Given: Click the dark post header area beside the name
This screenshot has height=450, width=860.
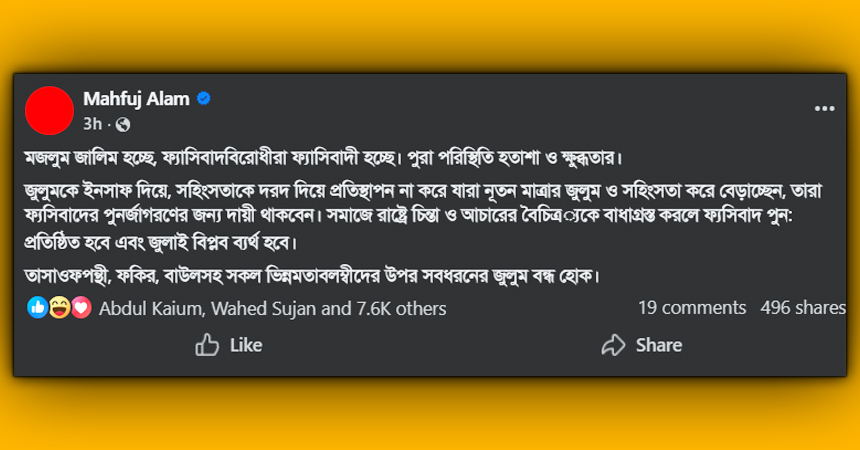Looking at the screenshot, I should point(500,108).
